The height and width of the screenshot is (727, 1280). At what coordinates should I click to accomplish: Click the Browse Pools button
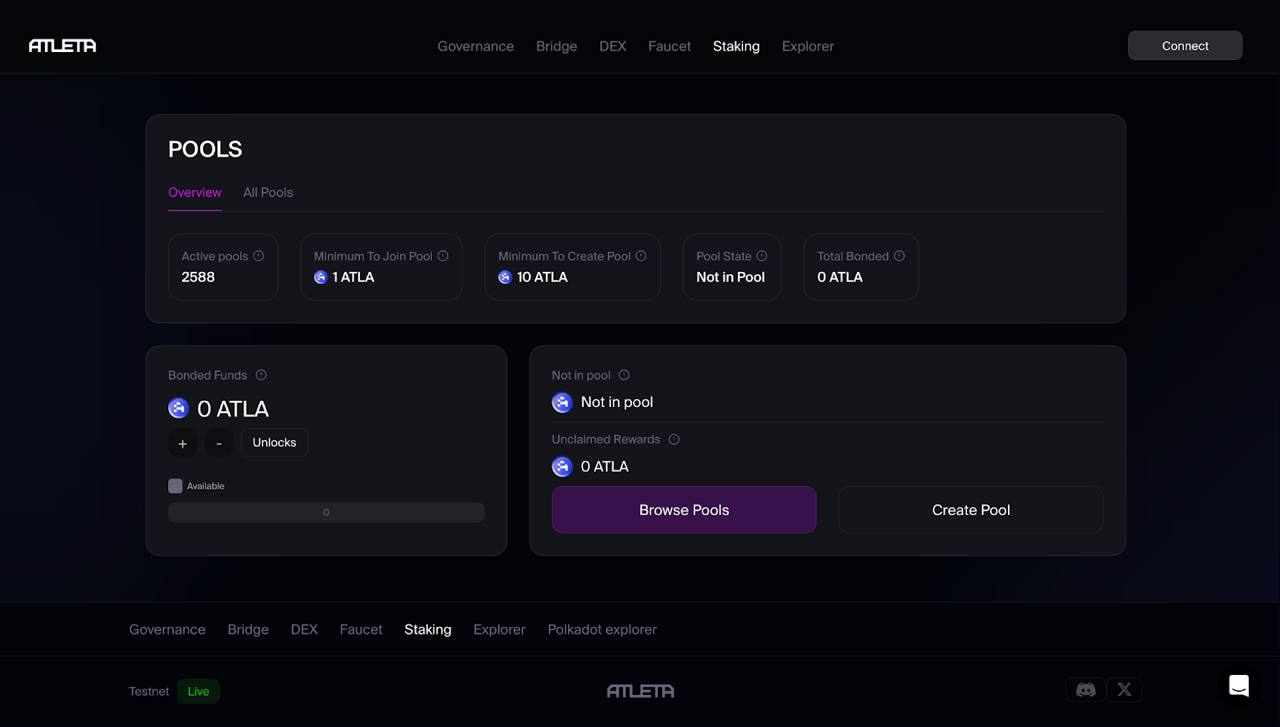(x=684, y=509)
